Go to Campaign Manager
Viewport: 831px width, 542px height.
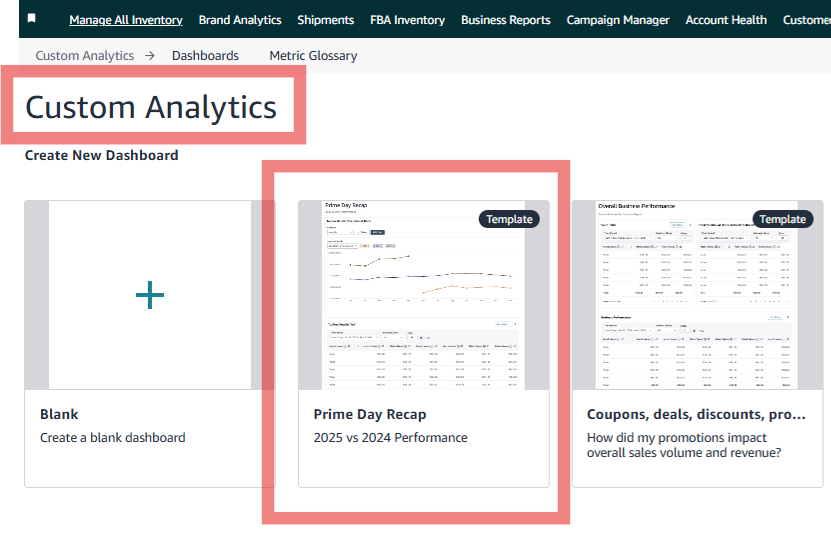(x=617, y=20)
